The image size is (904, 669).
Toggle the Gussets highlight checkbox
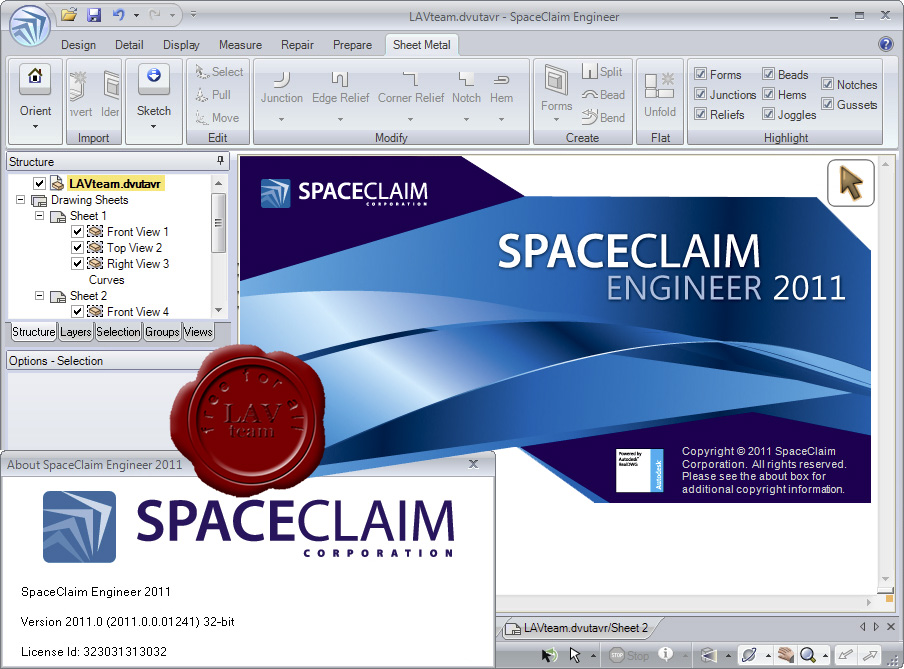[827, 104]
